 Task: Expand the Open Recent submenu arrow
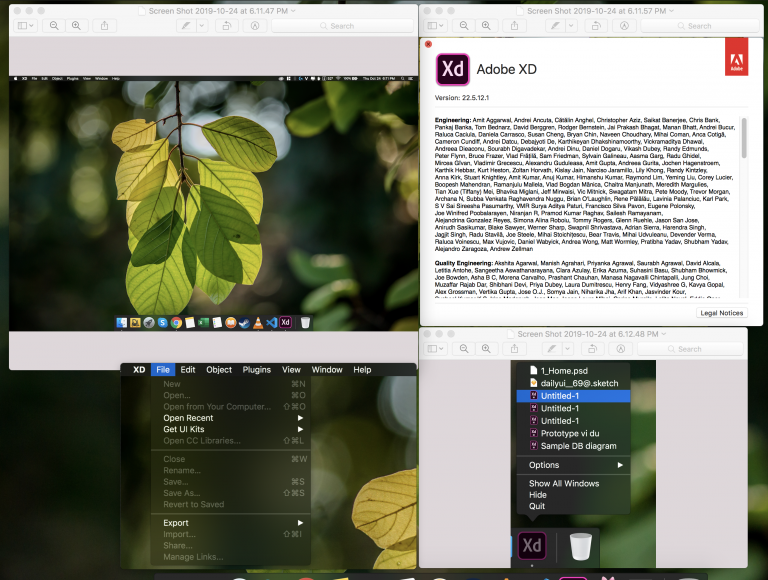point(300,418)
